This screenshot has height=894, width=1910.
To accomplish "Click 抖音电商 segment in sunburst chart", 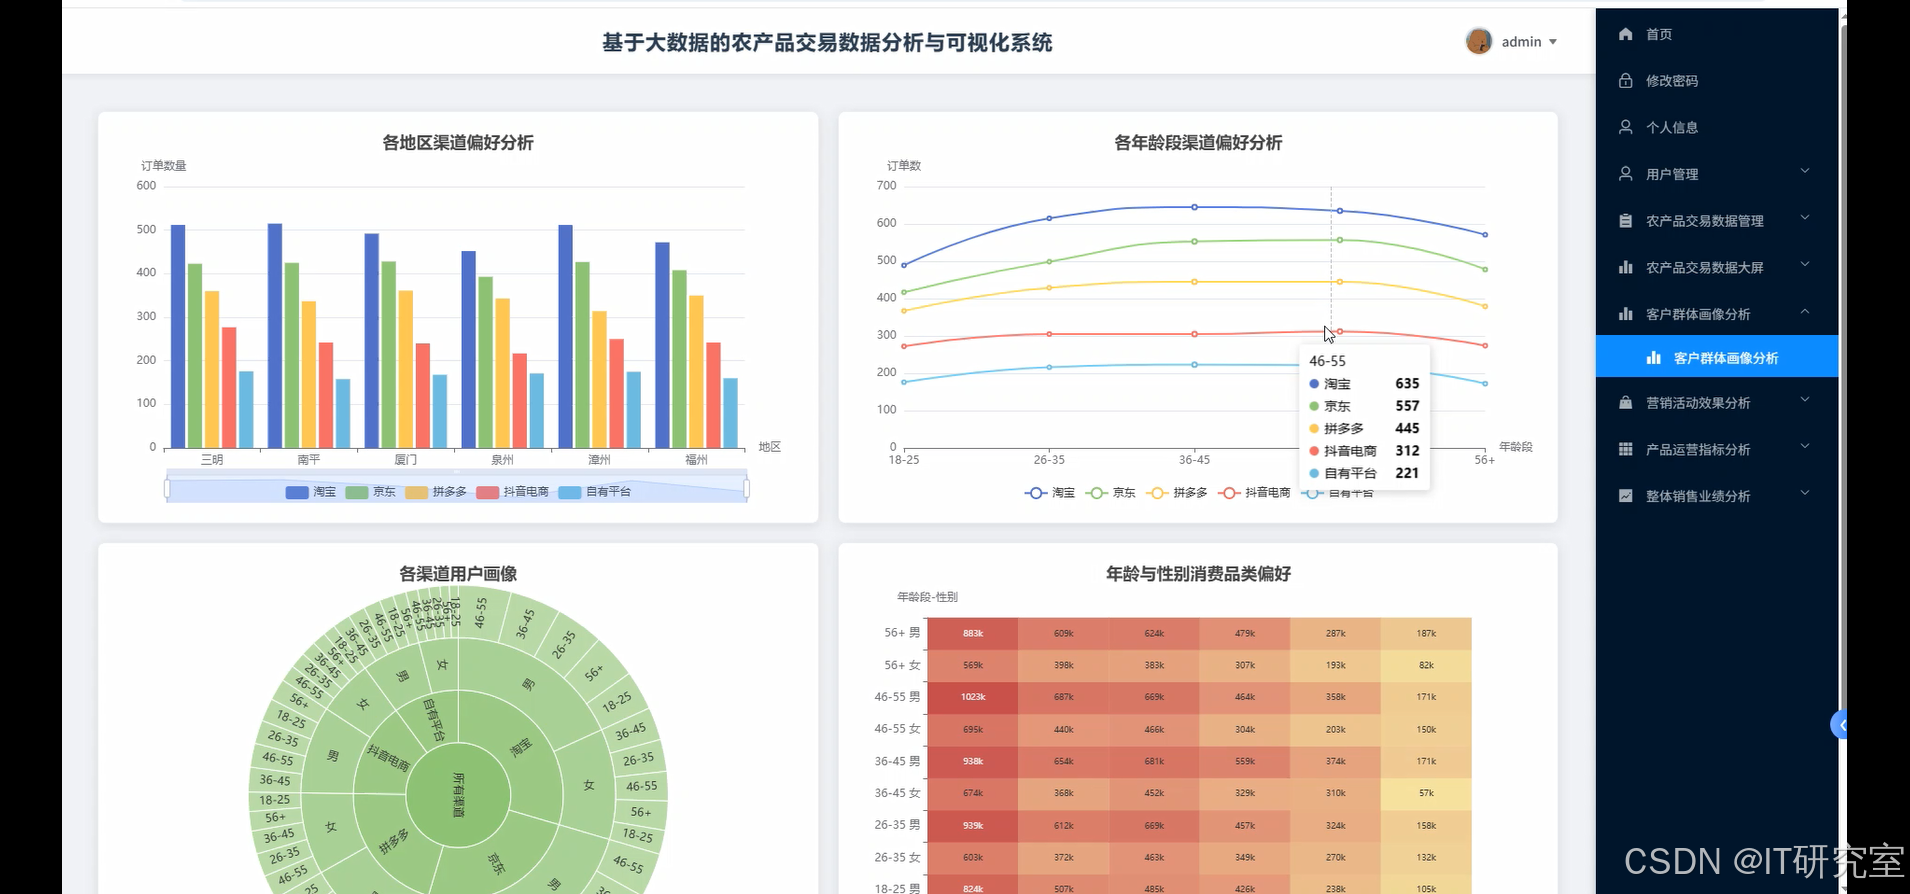I will pyautogui.click(x=388, y=759).
